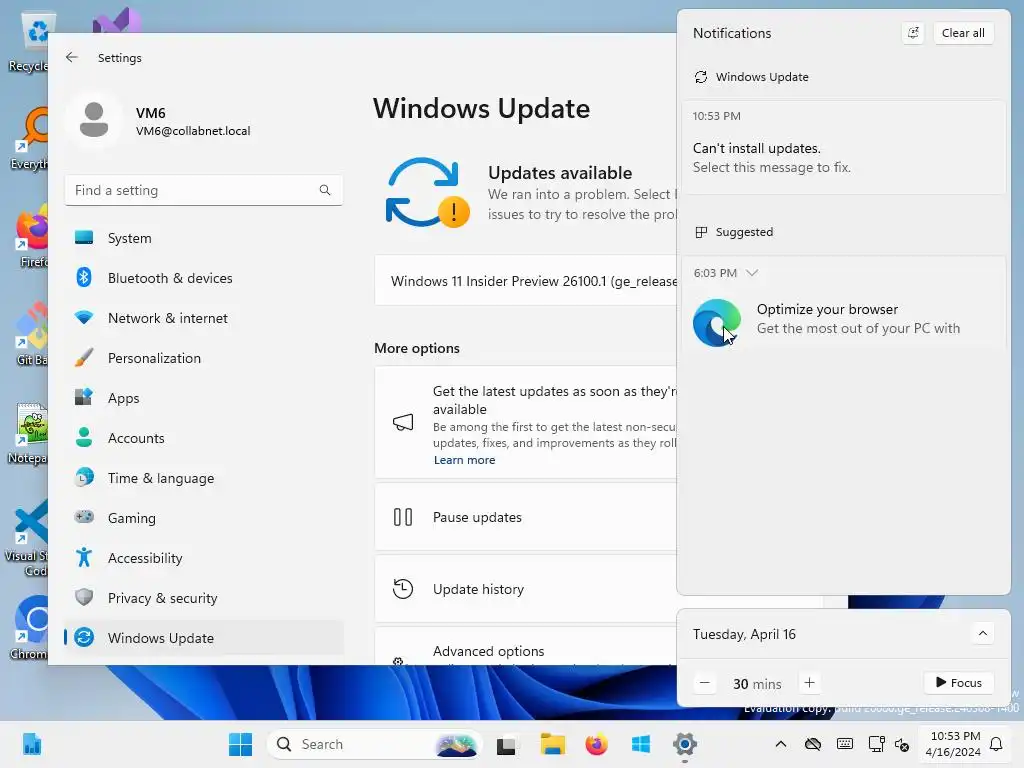Open the Widgets icon on the taskbar
Image resolution: width=1024 pixels, height=768 pixels.
[32, 744]
